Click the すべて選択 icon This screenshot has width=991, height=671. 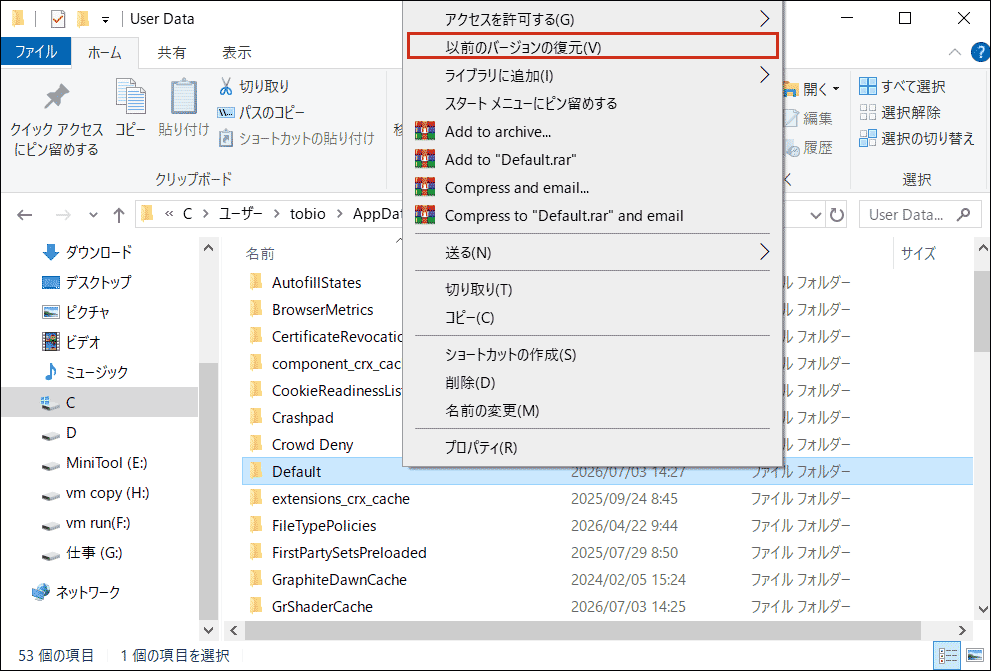point(868,86)
